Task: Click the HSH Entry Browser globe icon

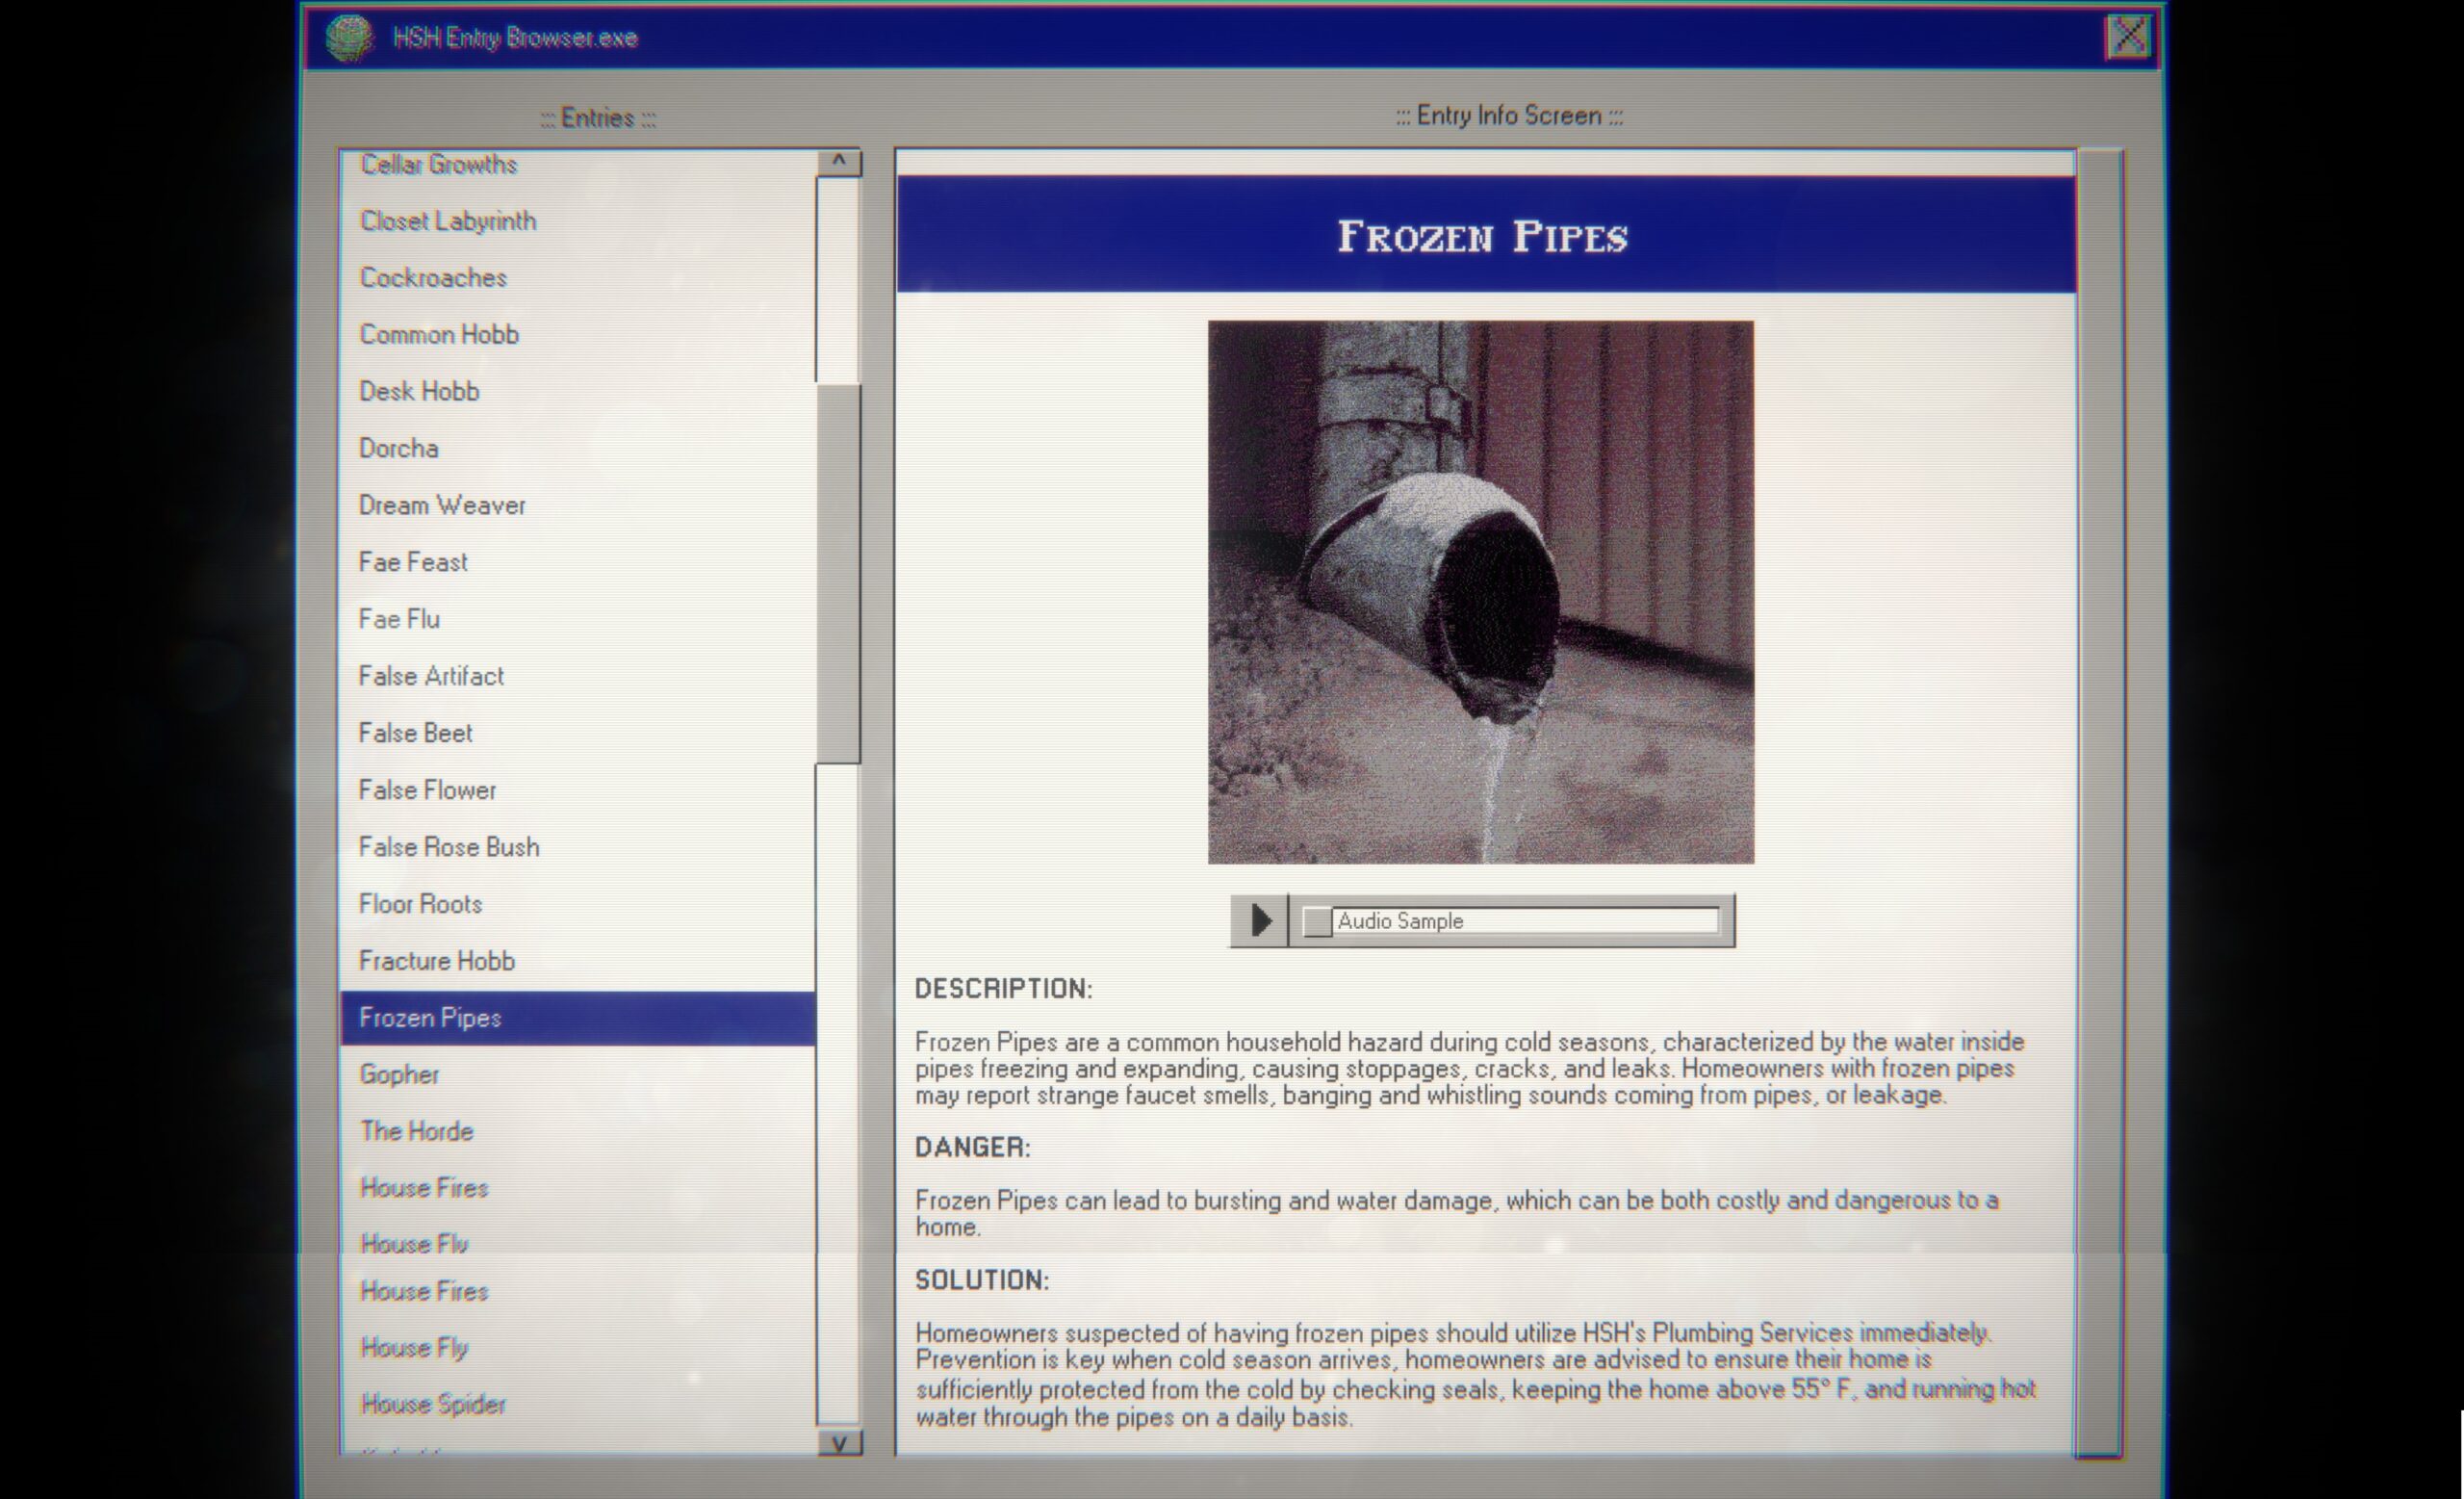Action: (x=346, y=37)
